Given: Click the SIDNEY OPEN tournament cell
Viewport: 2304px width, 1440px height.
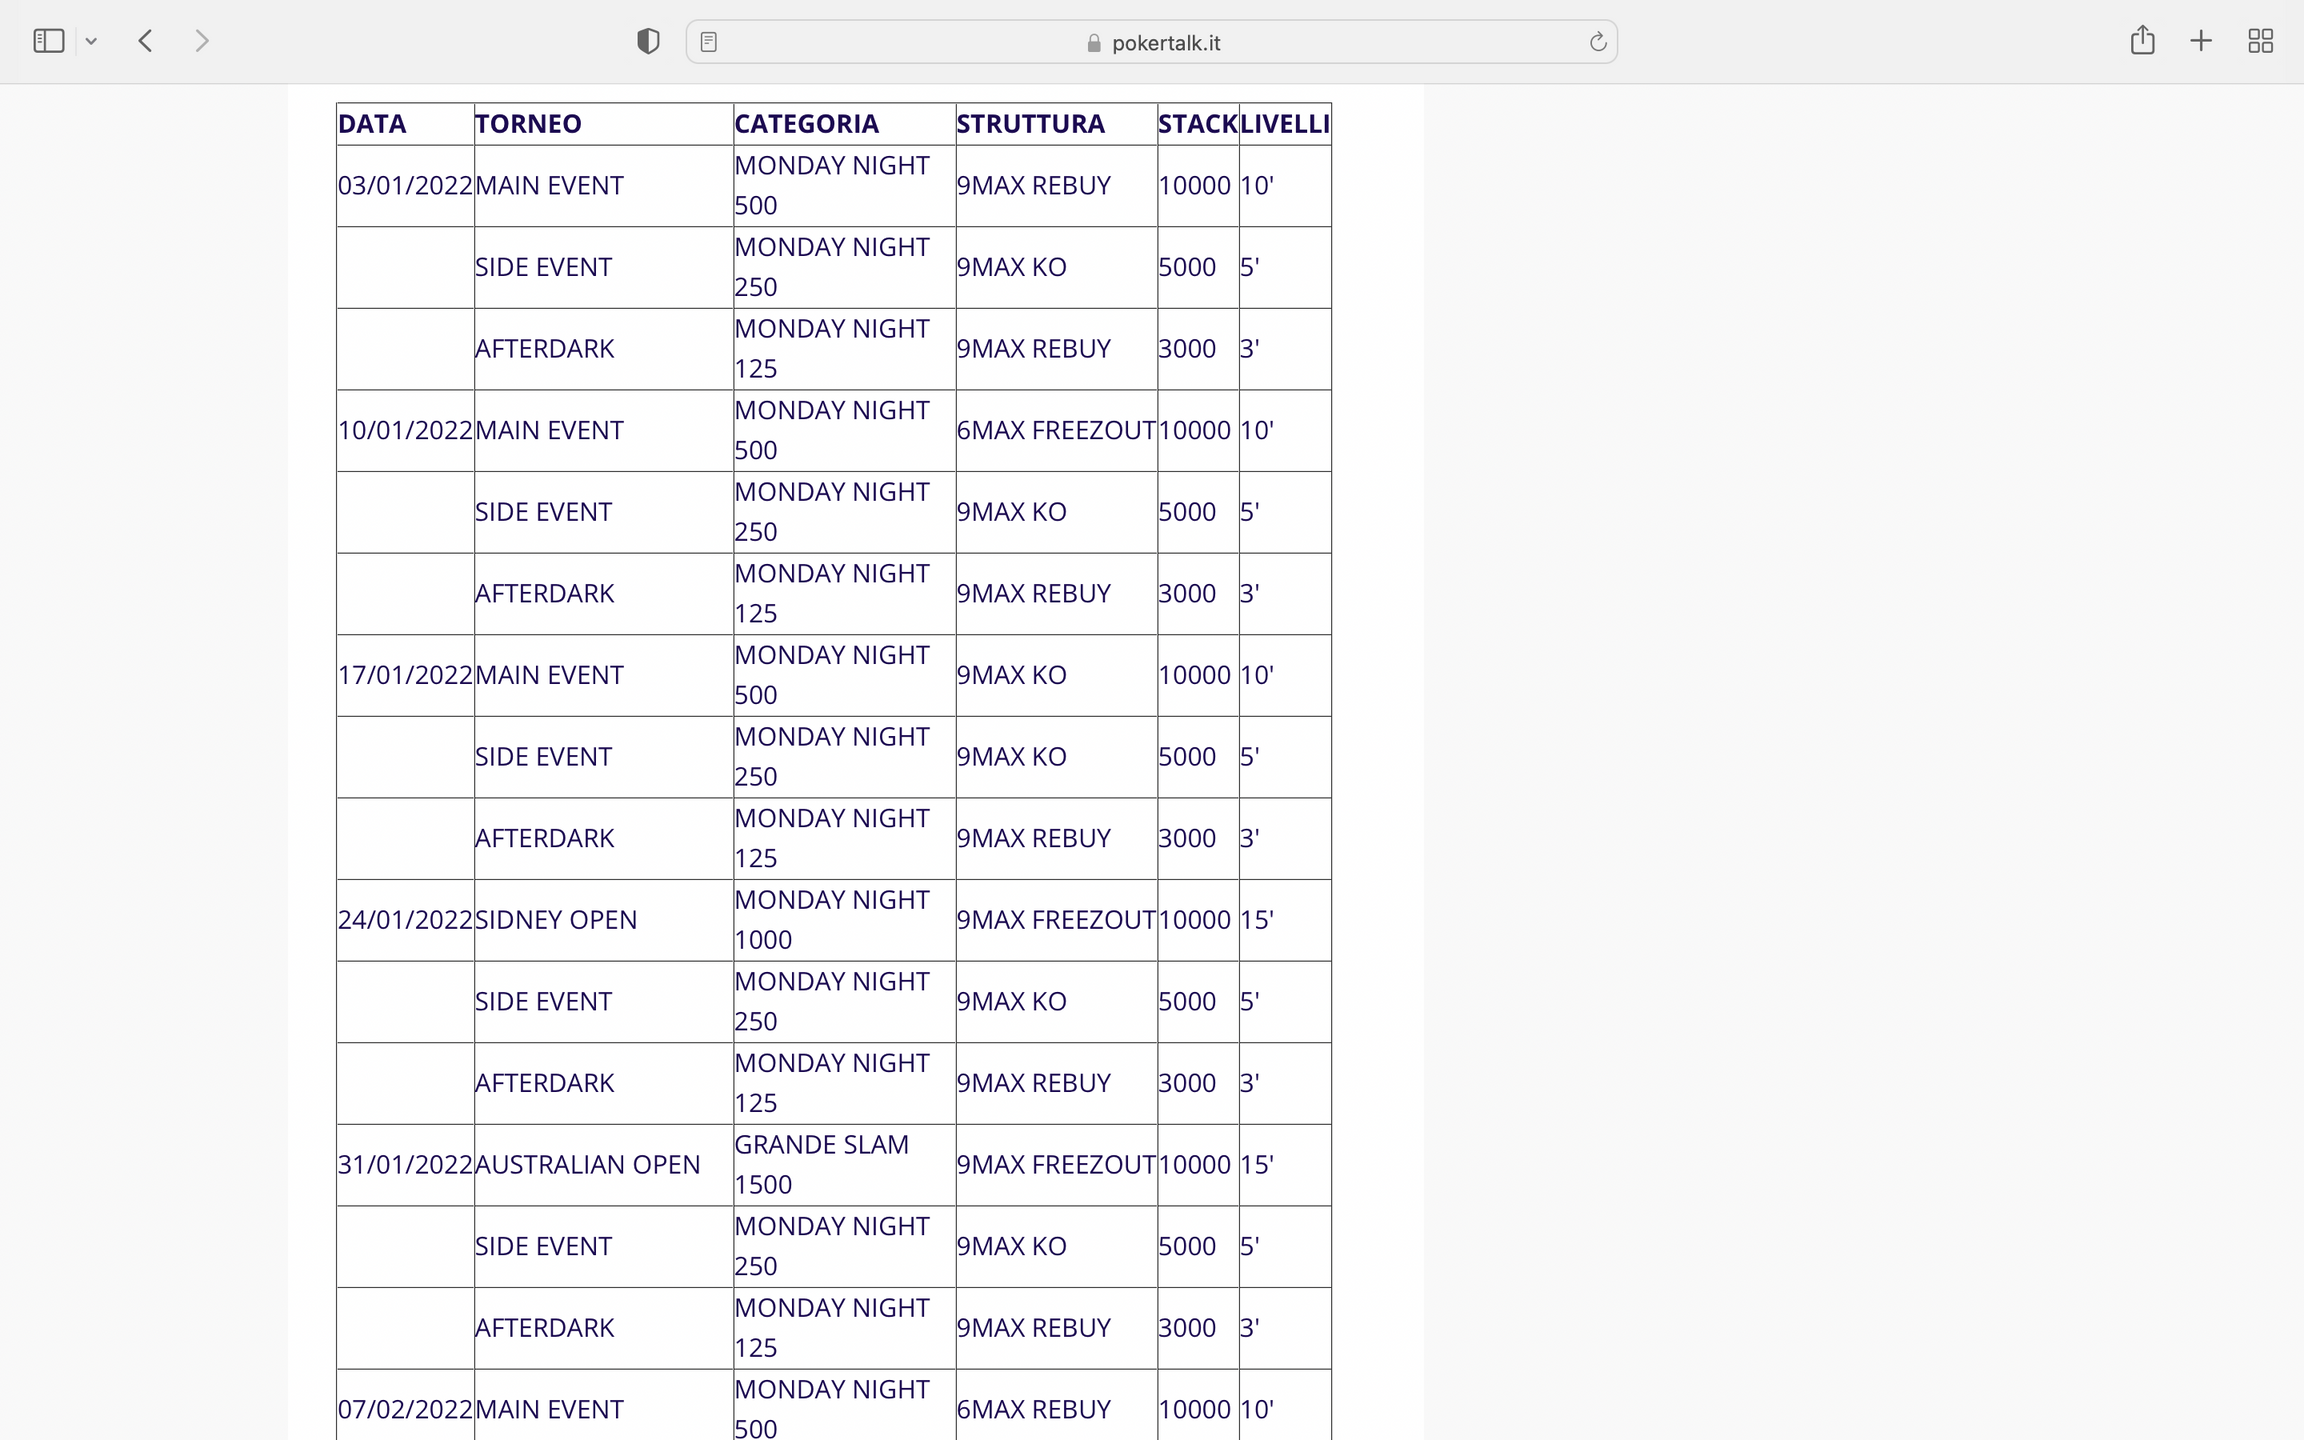Looking at the screenshot, I should click(x=556, y=920).
